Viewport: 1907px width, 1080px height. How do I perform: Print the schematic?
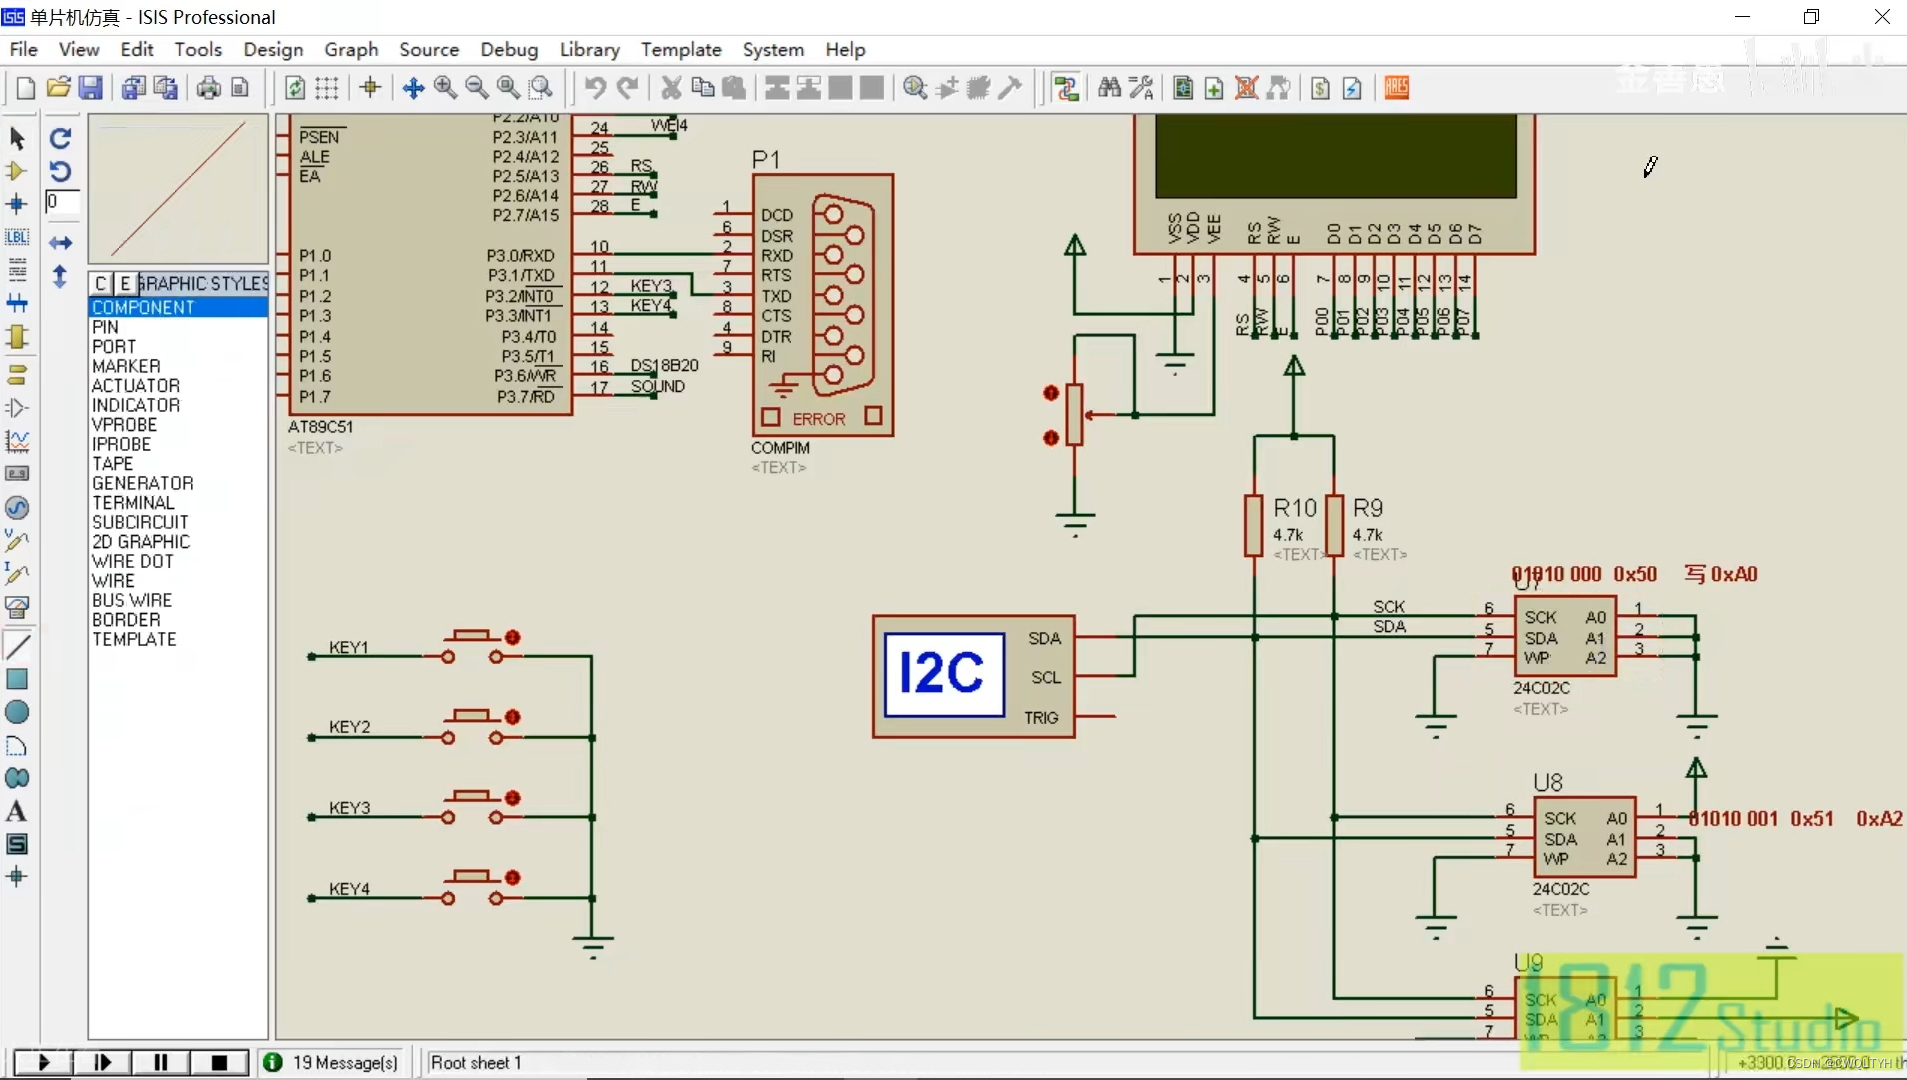208,88
